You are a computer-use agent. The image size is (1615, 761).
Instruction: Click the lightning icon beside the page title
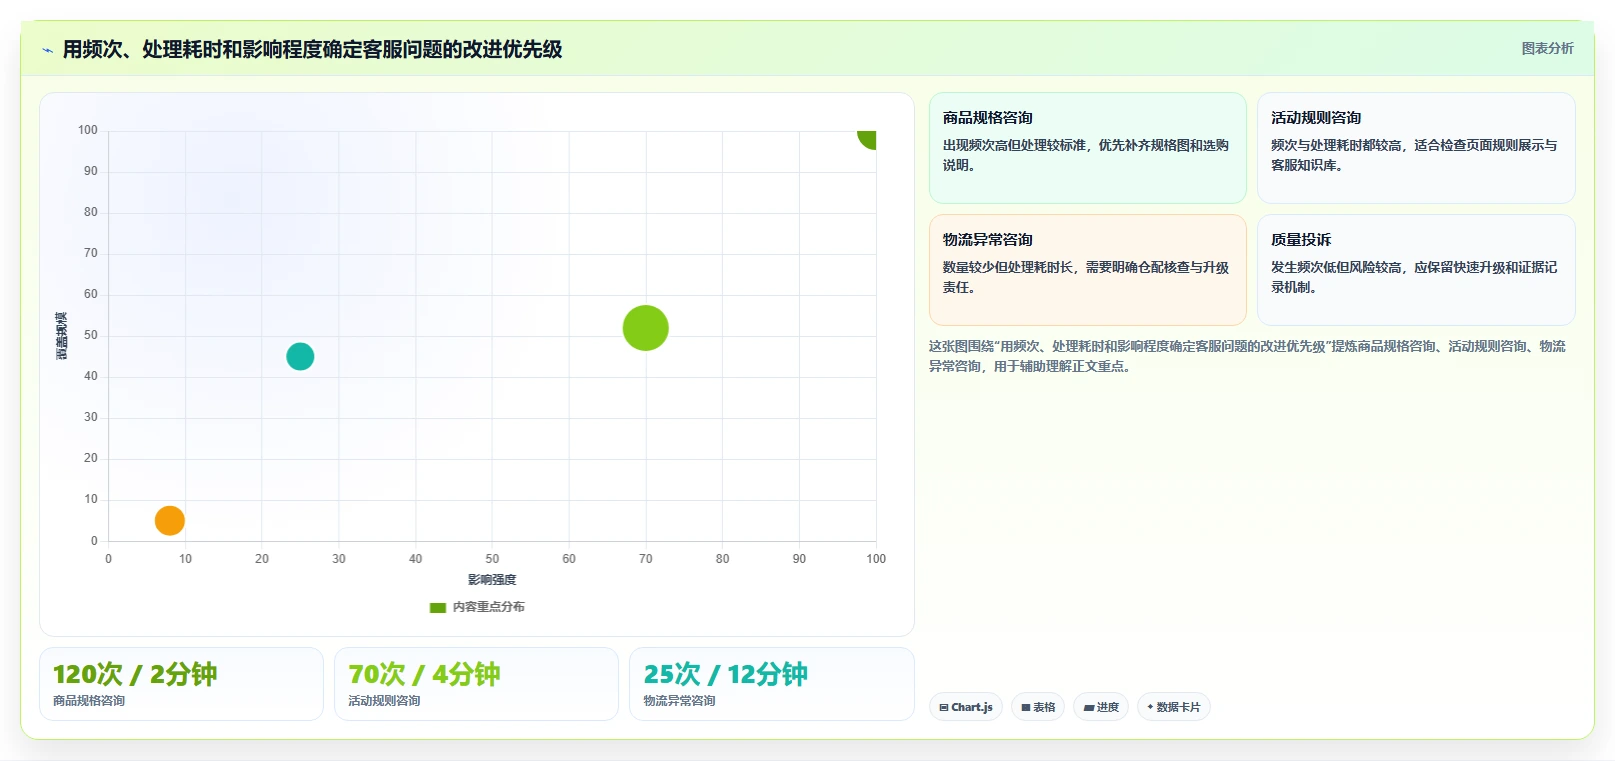47,50
